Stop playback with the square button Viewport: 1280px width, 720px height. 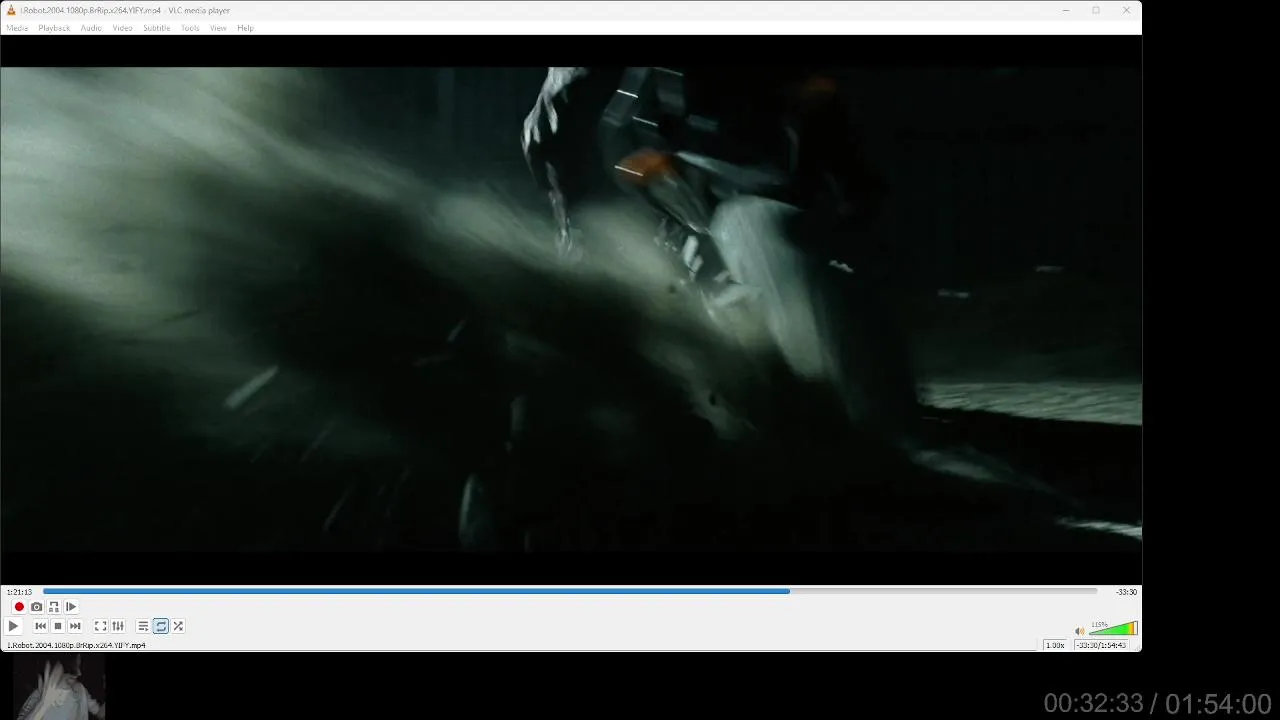(x=58, y=626)
